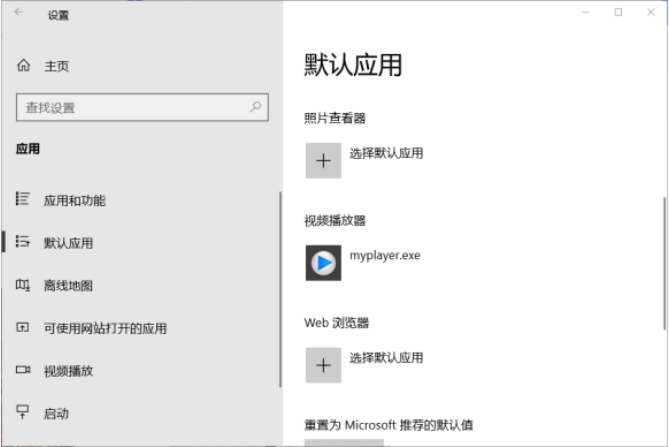Choose default app for Web 浏览器
The width and height of the screenshot is (669, 447).
click(x=386, y=357)
